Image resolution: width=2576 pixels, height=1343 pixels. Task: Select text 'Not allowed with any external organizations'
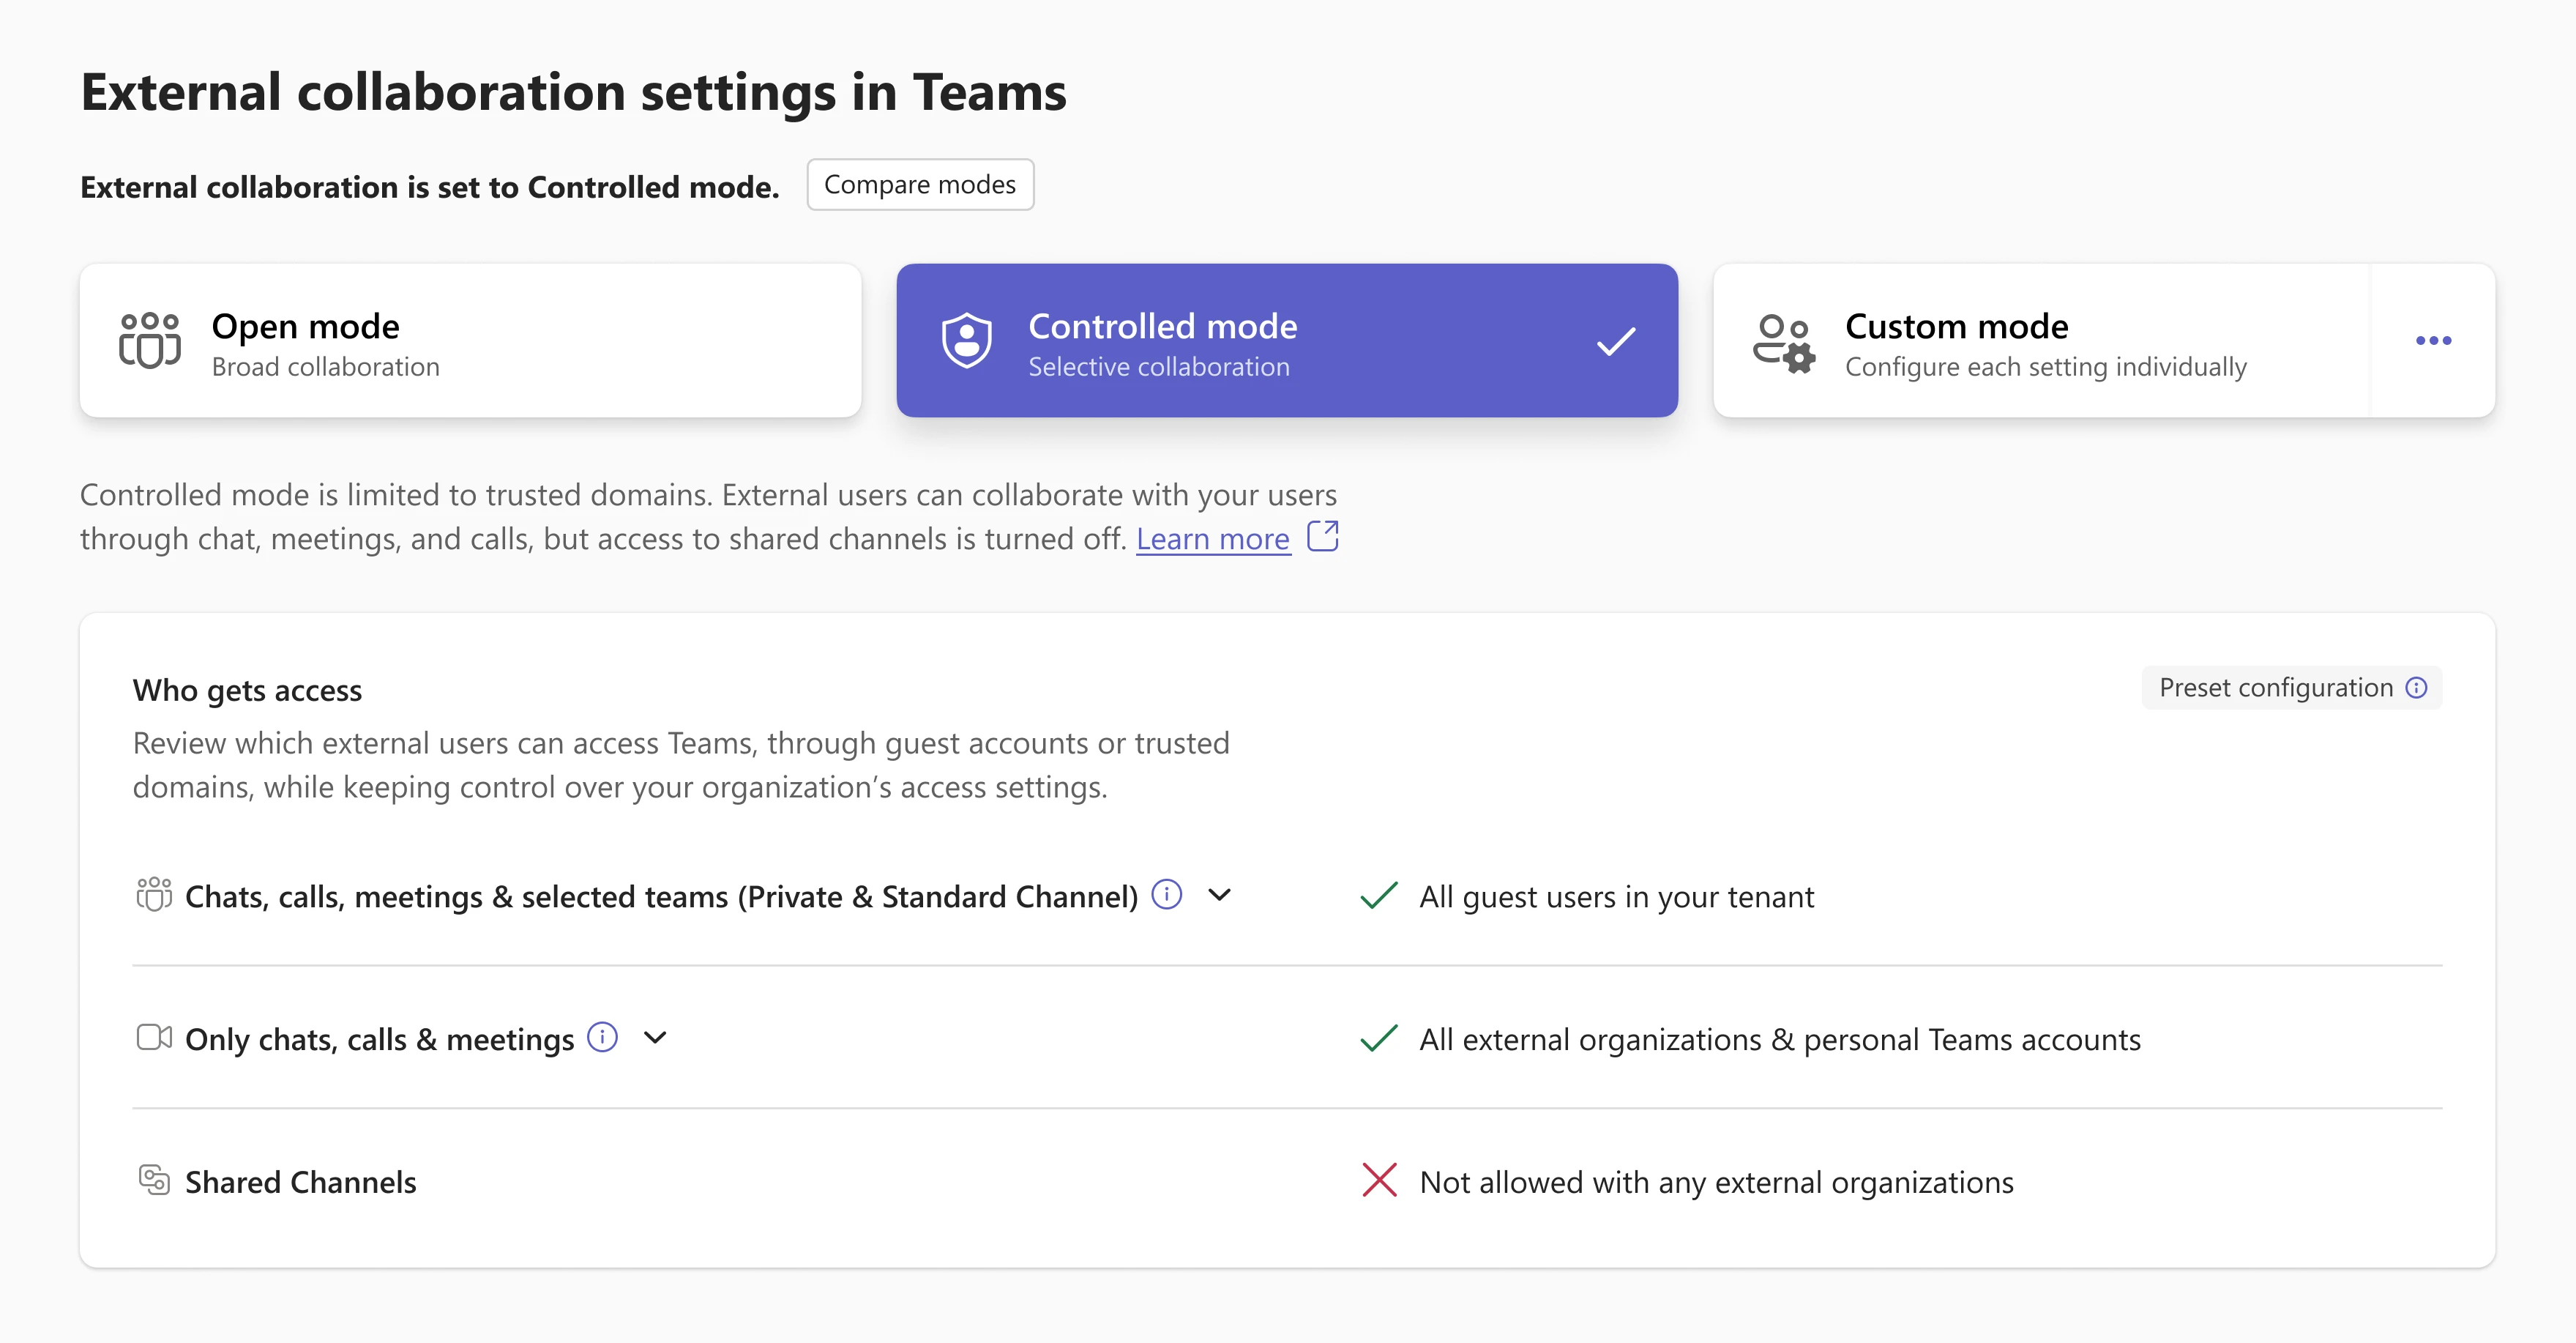coord(1716,1183)
